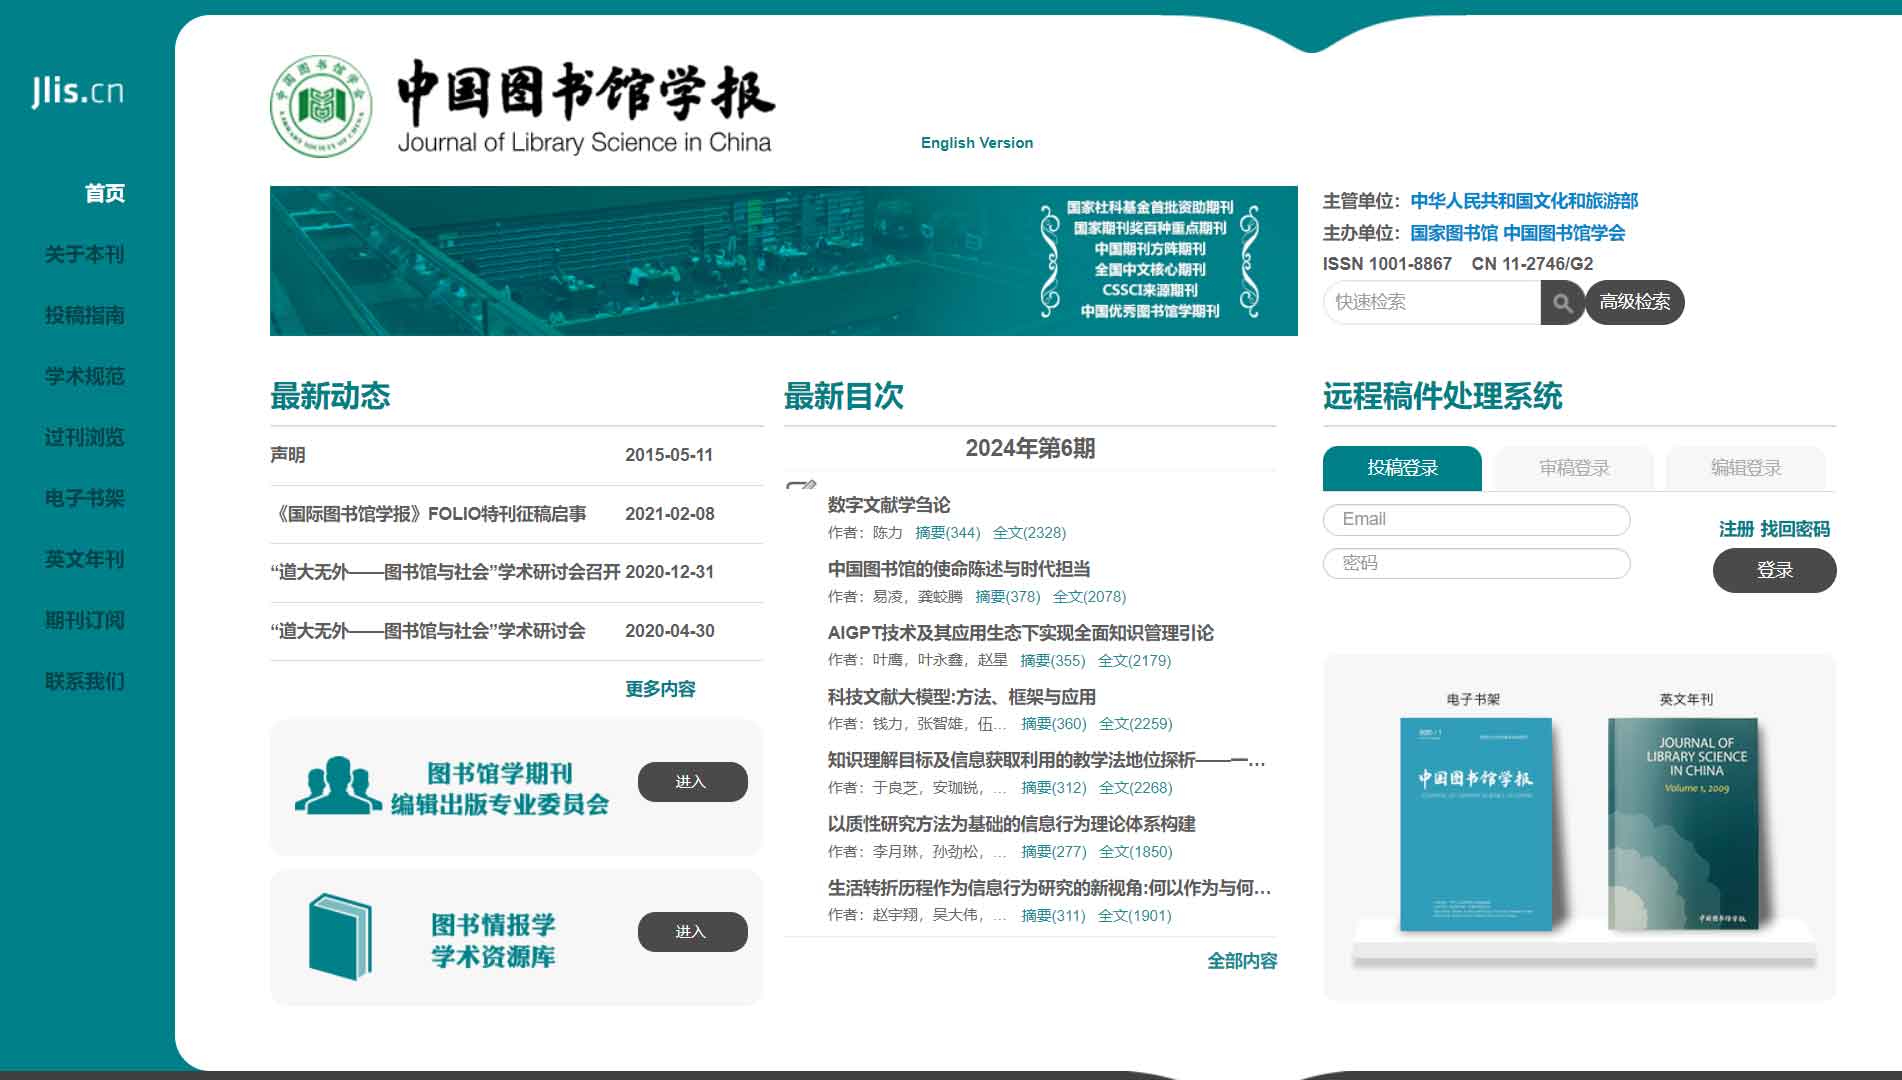The image size is (1902, 1080).
Task: Click the 注册 link
Action: coord(1736,529)
